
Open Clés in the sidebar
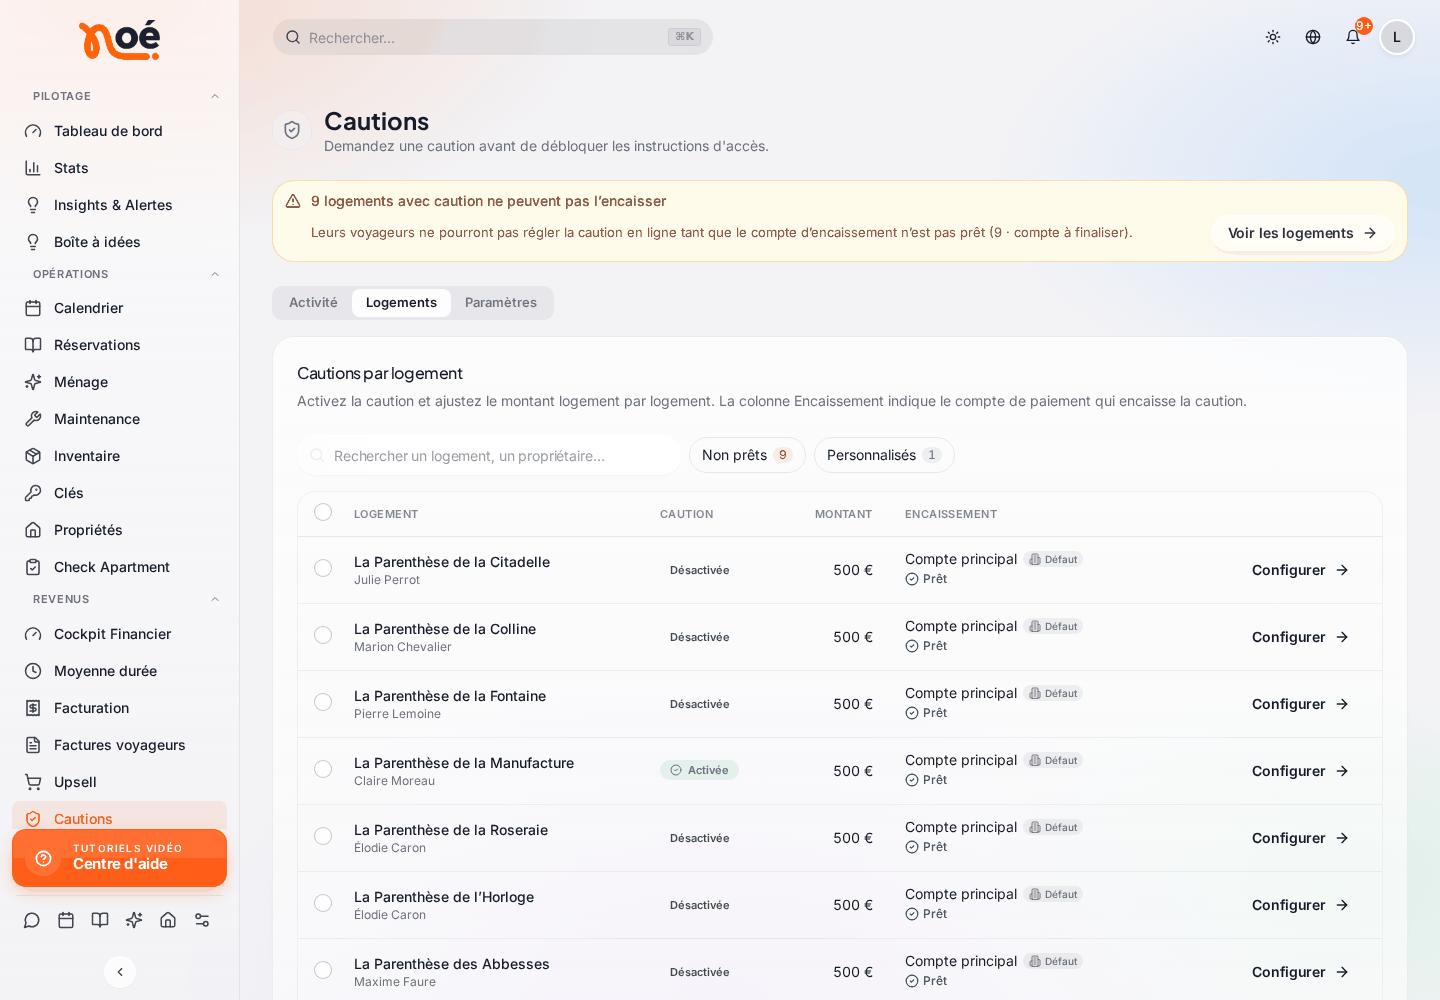click(x=119, y=493)
